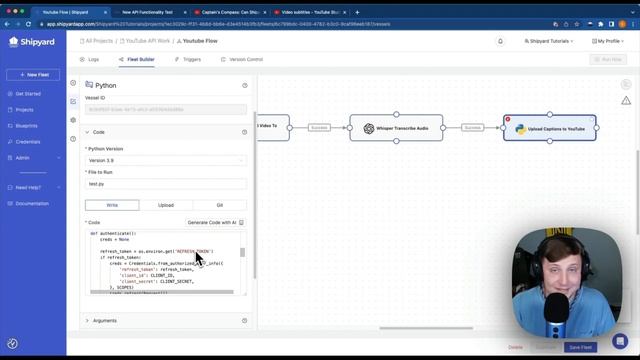640x360 pixels.
Task: Click the red error badge on Upload Captions vessel
Action: tap(508, 119)
